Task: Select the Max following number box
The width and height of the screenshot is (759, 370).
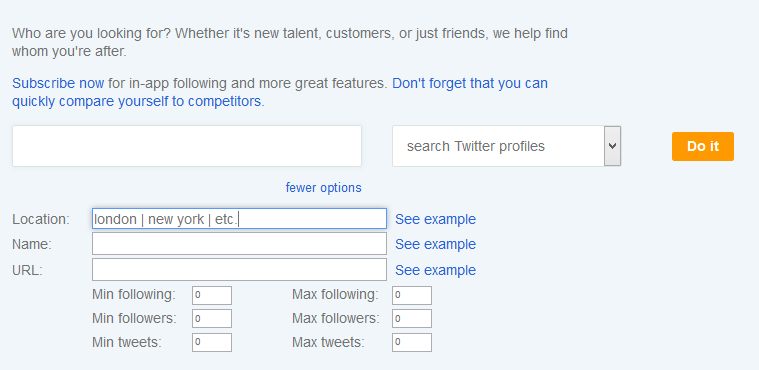Action: point(412,295)
